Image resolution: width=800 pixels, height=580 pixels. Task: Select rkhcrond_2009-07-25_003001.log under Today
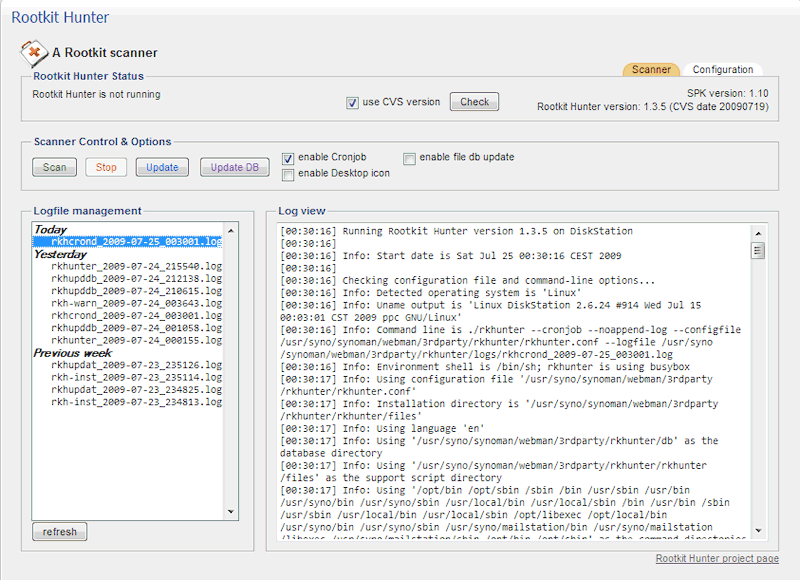coord(136,242)
